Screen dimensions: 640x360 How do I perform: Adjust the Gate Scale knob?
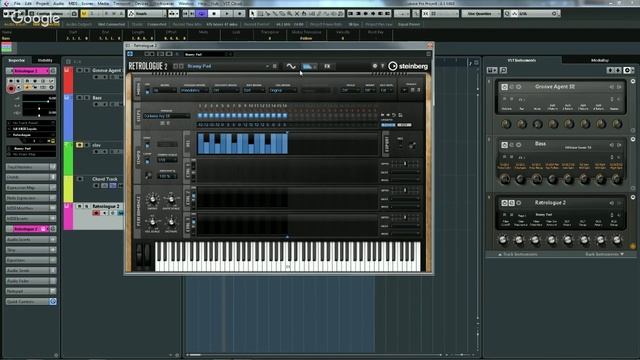pyautogui.click(x=171, y=200)
